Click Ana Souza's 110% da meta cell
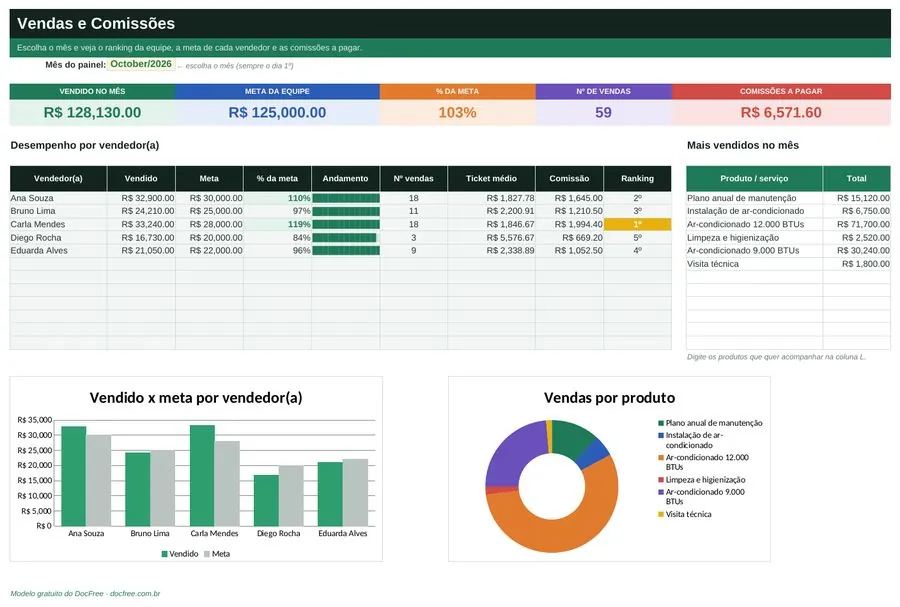The image size is (900, 607). coord(277,198)
